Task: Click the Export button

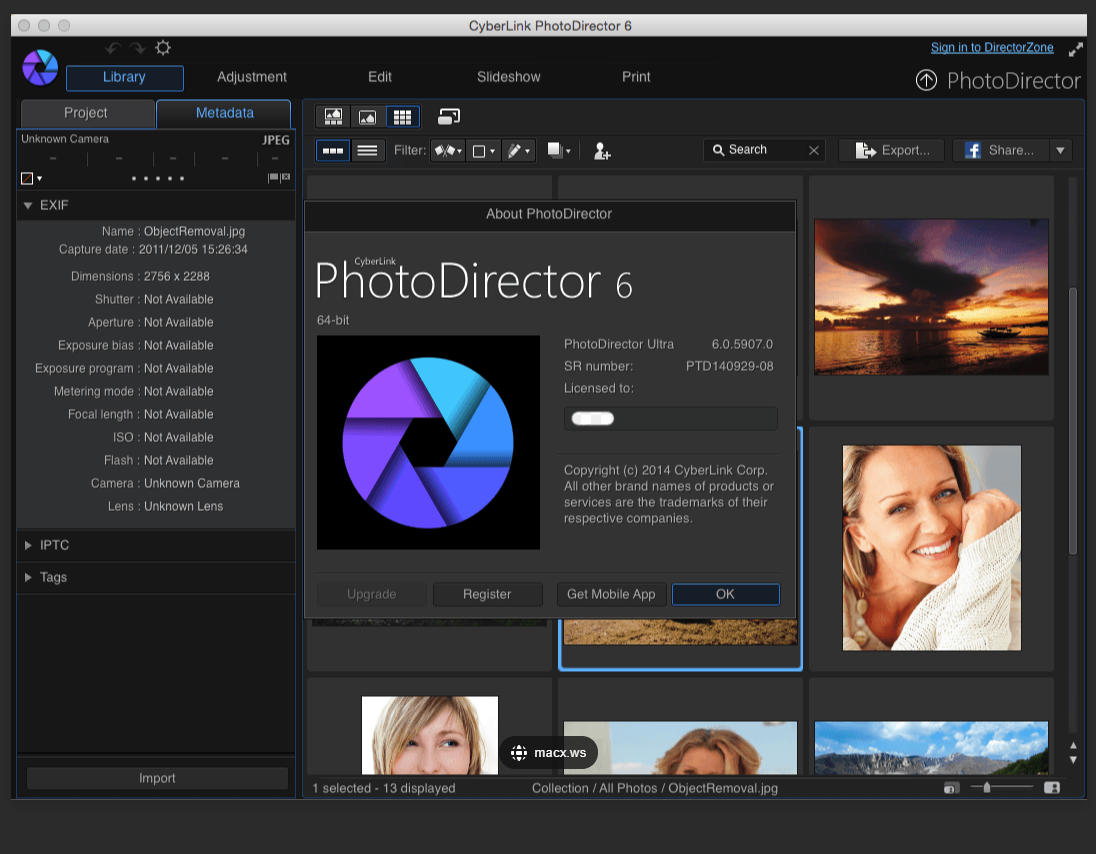Action: point(891,150)
